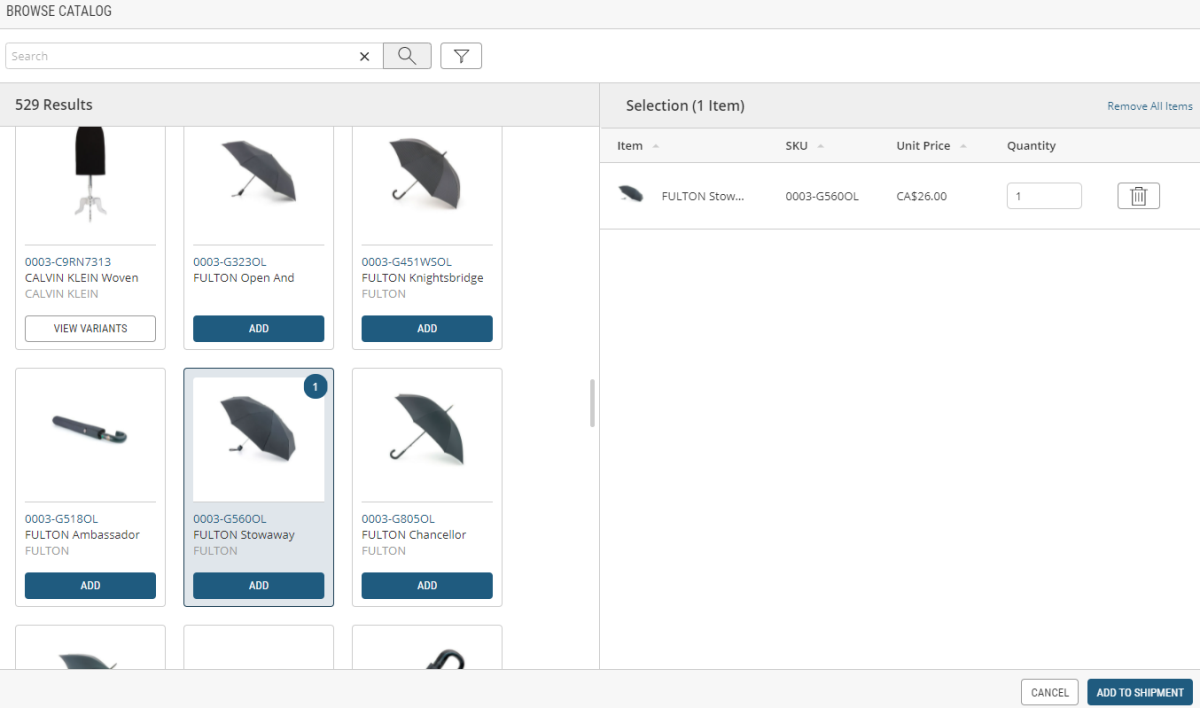Sort selection by SKU column arrow
This screenshot has width=1200, height=708.
click(x=820, y=146)
